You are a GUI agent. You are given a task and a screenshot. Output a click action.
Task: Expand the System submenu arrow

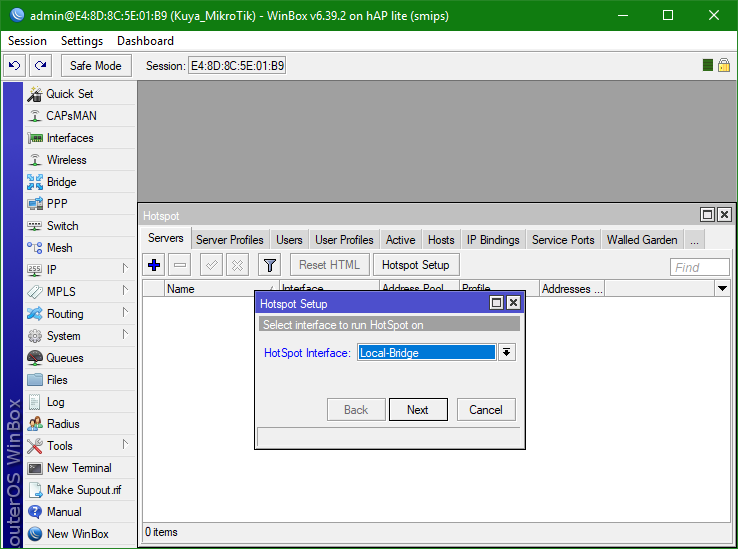tap(125, 334)
